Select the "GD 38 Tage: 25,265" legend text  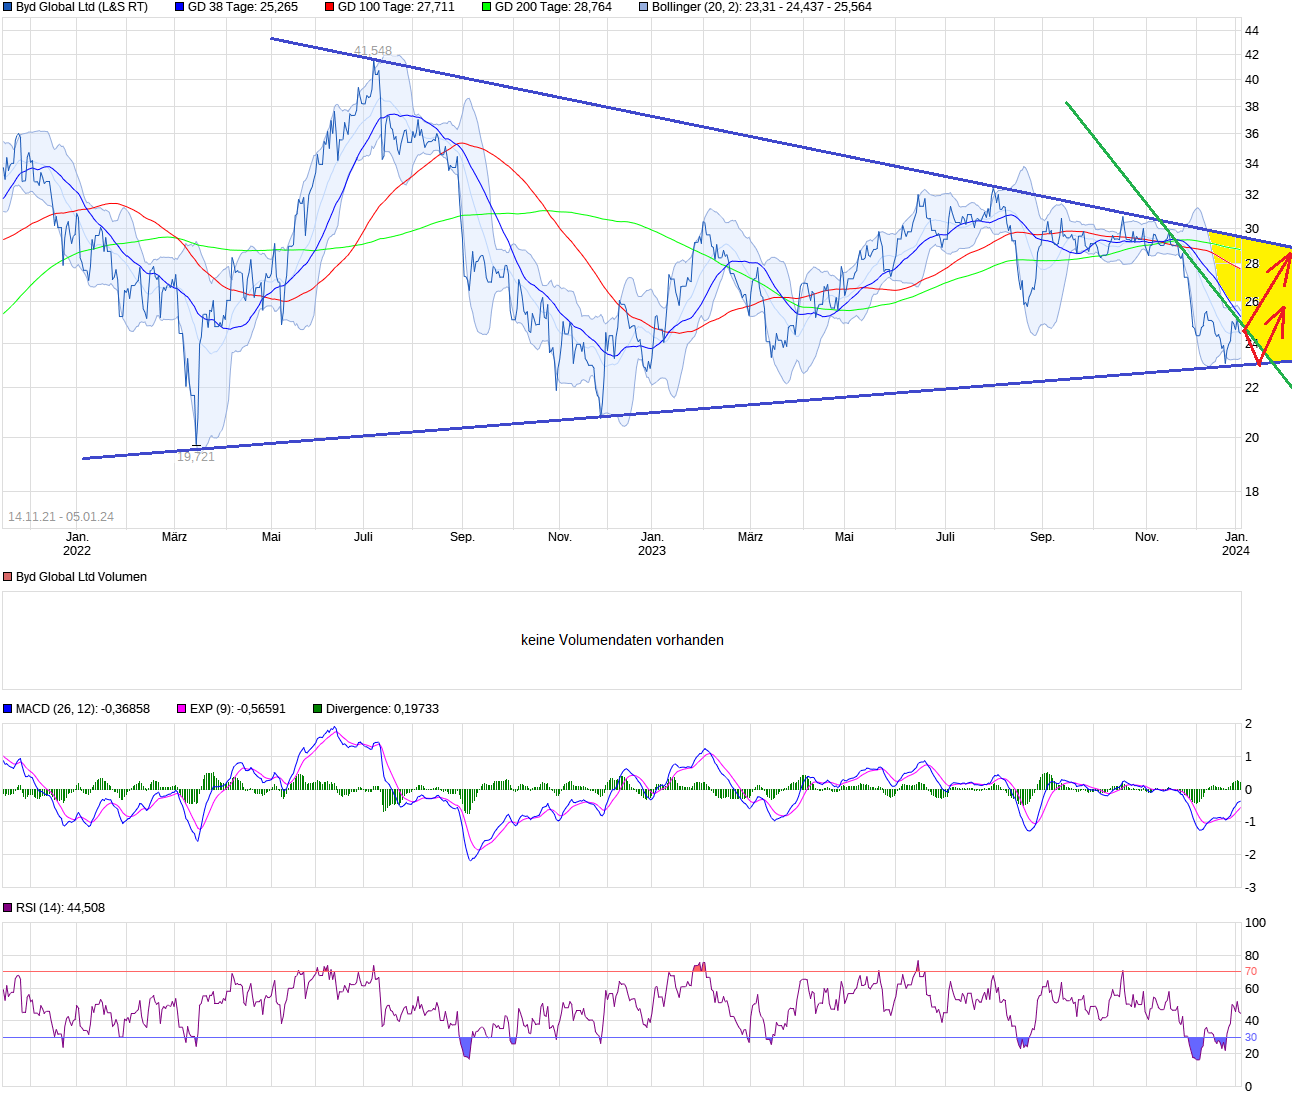243,7
